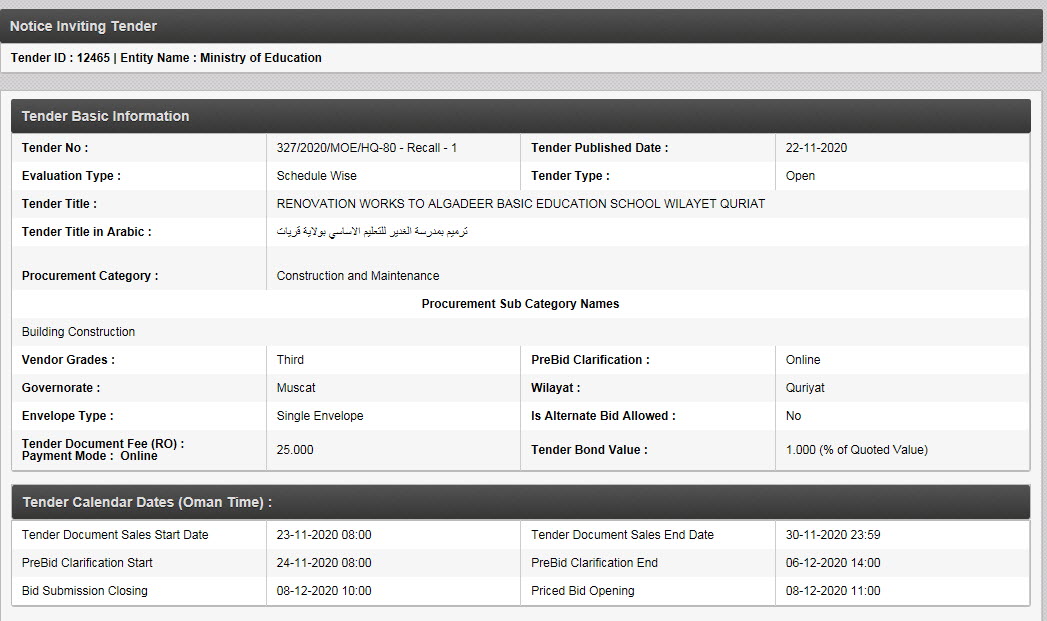Click the Tender Bond Value percentage text
The width and height of the screenshot is (1047, 621).
coord(856,450)
